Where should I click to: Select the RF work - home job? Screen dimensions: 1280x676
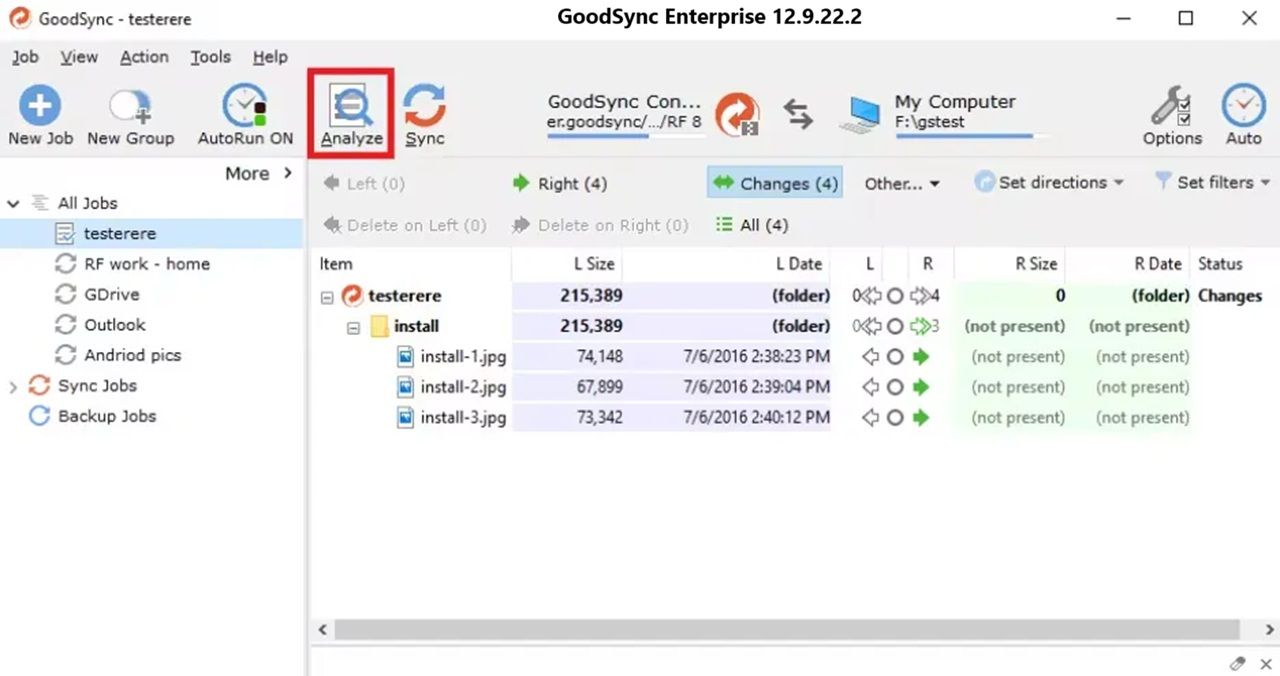click(147, 264)
